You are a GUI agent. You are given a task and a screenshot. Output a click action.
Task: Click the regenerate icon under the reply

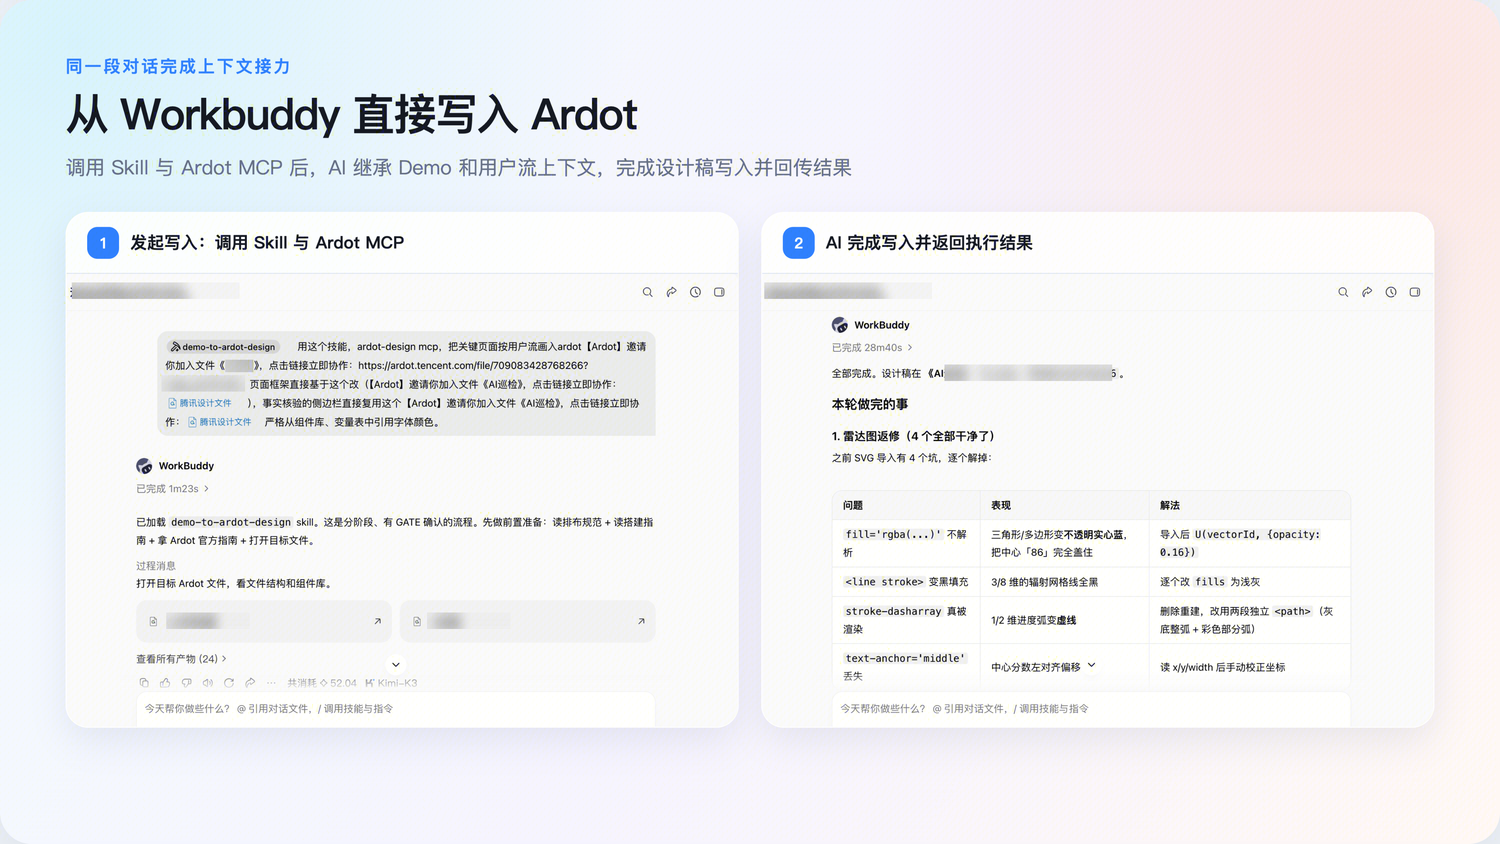(229, 683)
